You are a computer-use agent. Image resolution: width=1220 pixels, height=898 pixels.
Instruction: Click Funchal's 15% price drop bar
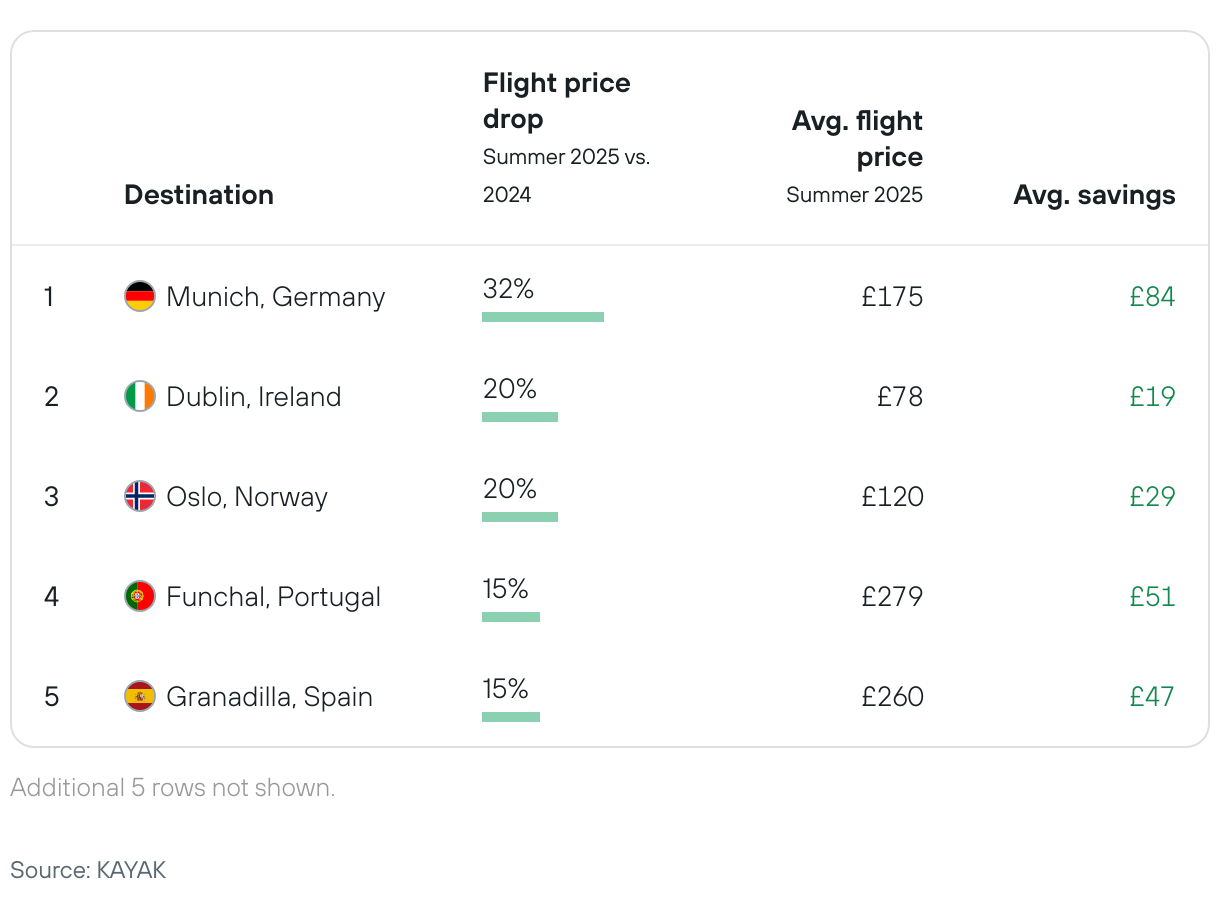click(x=511, y=617)
